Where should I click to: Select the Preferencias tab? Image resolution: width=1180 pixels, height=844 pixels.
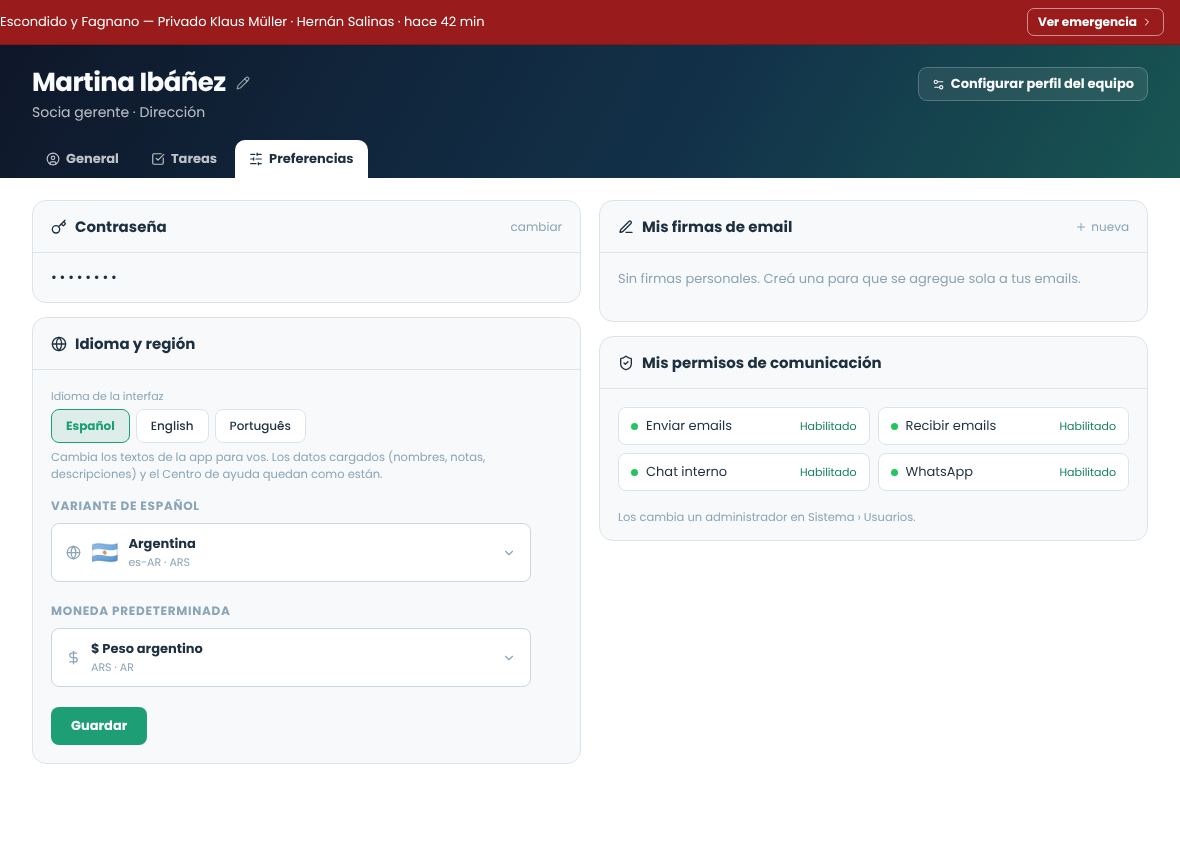point(301,159)
